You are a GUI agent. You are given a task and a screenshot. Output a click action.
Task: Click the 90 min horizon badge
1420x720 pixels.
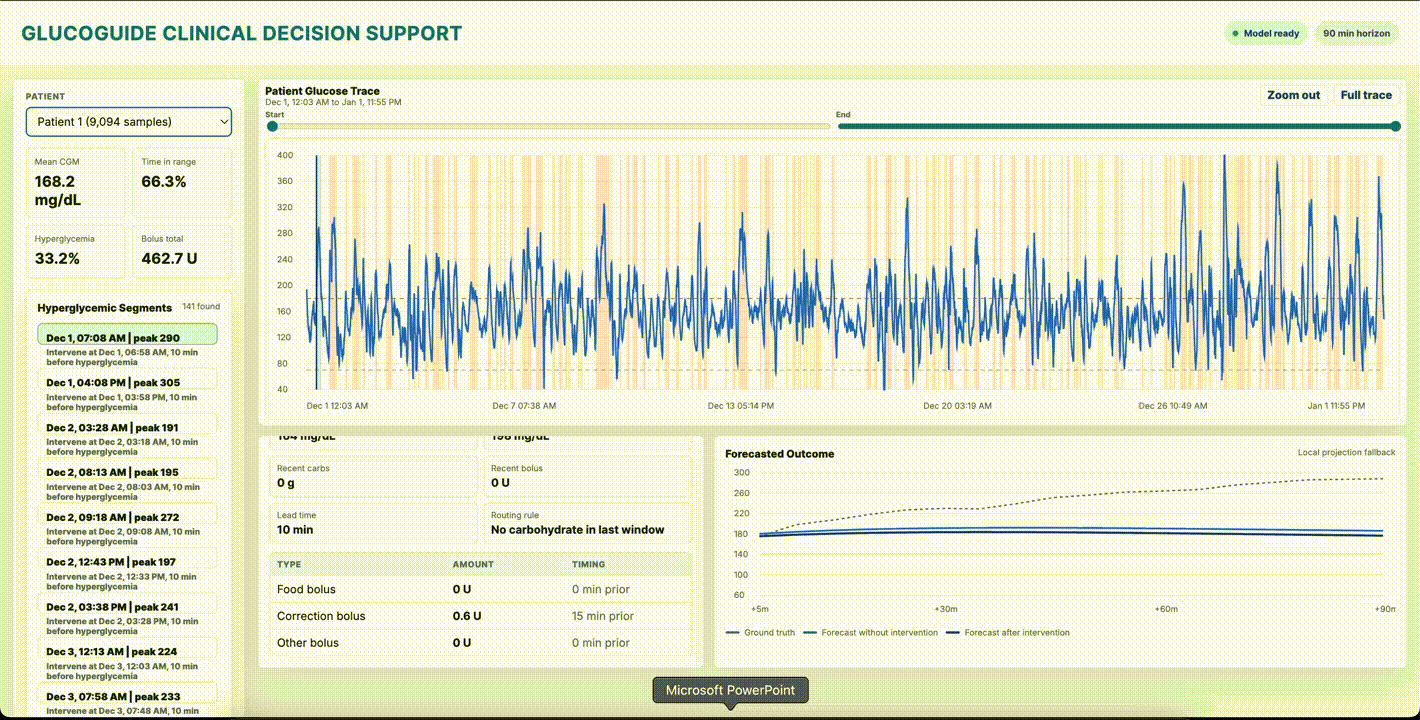point(1357,34)
